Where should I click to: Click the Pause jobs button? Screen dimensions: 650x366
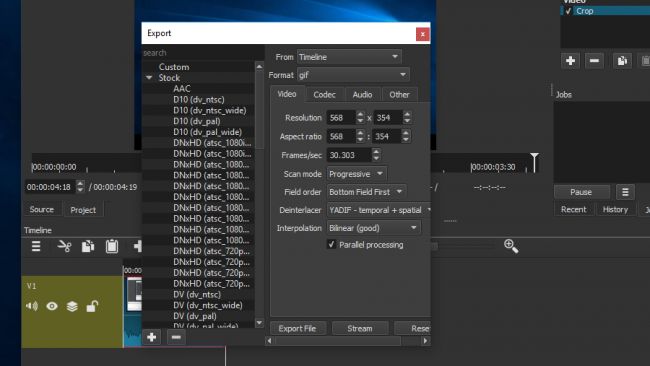[x=581, y=192]
